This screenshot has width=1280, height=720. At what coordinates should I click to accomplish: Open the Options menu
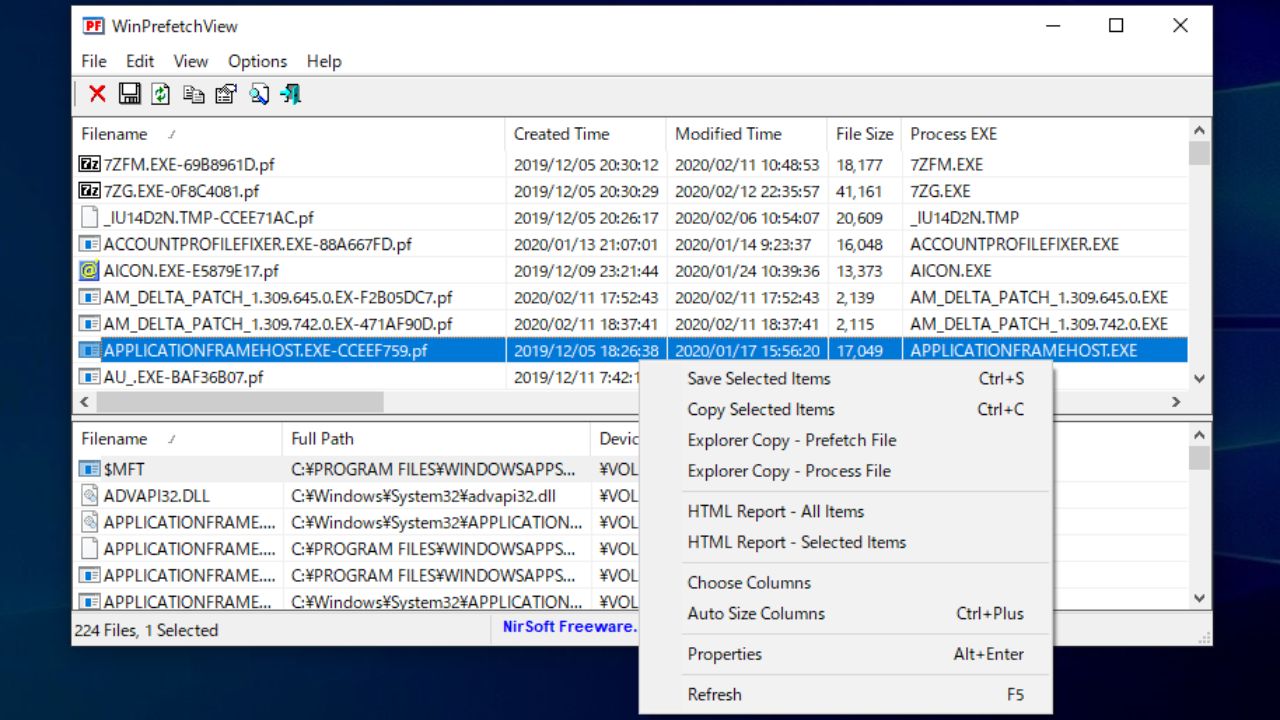tap(257, 61)
